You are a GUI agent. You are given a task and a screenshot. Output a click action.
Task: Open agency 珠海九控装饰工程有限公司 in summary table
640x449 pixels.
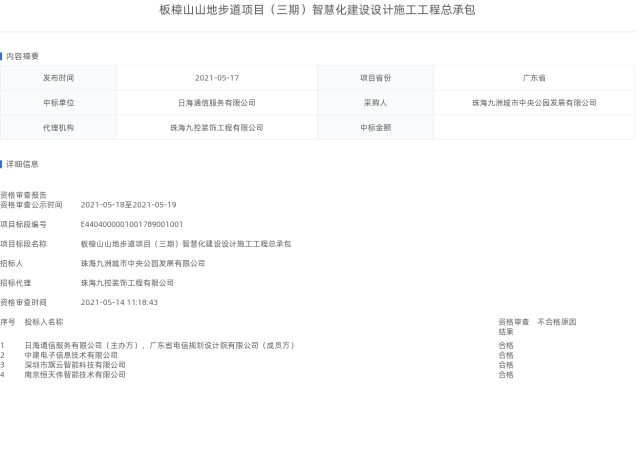216,128
